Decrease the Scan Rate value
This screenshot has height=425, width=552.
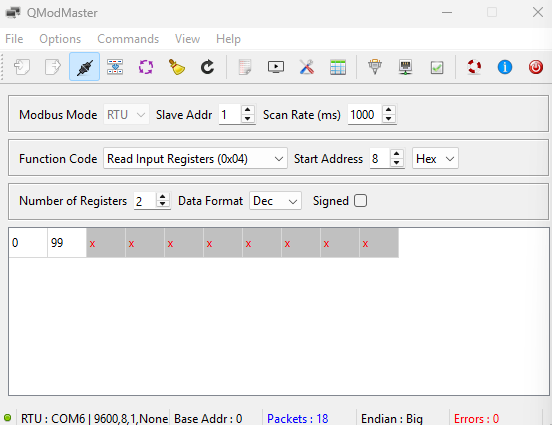click(389, 119)
